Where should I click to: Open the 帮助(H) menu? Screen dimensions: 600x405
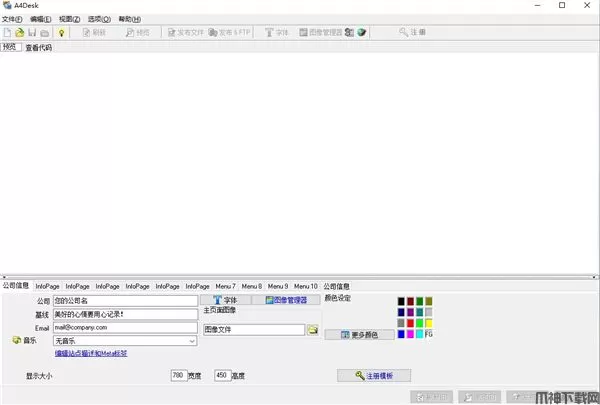(130, 19)
